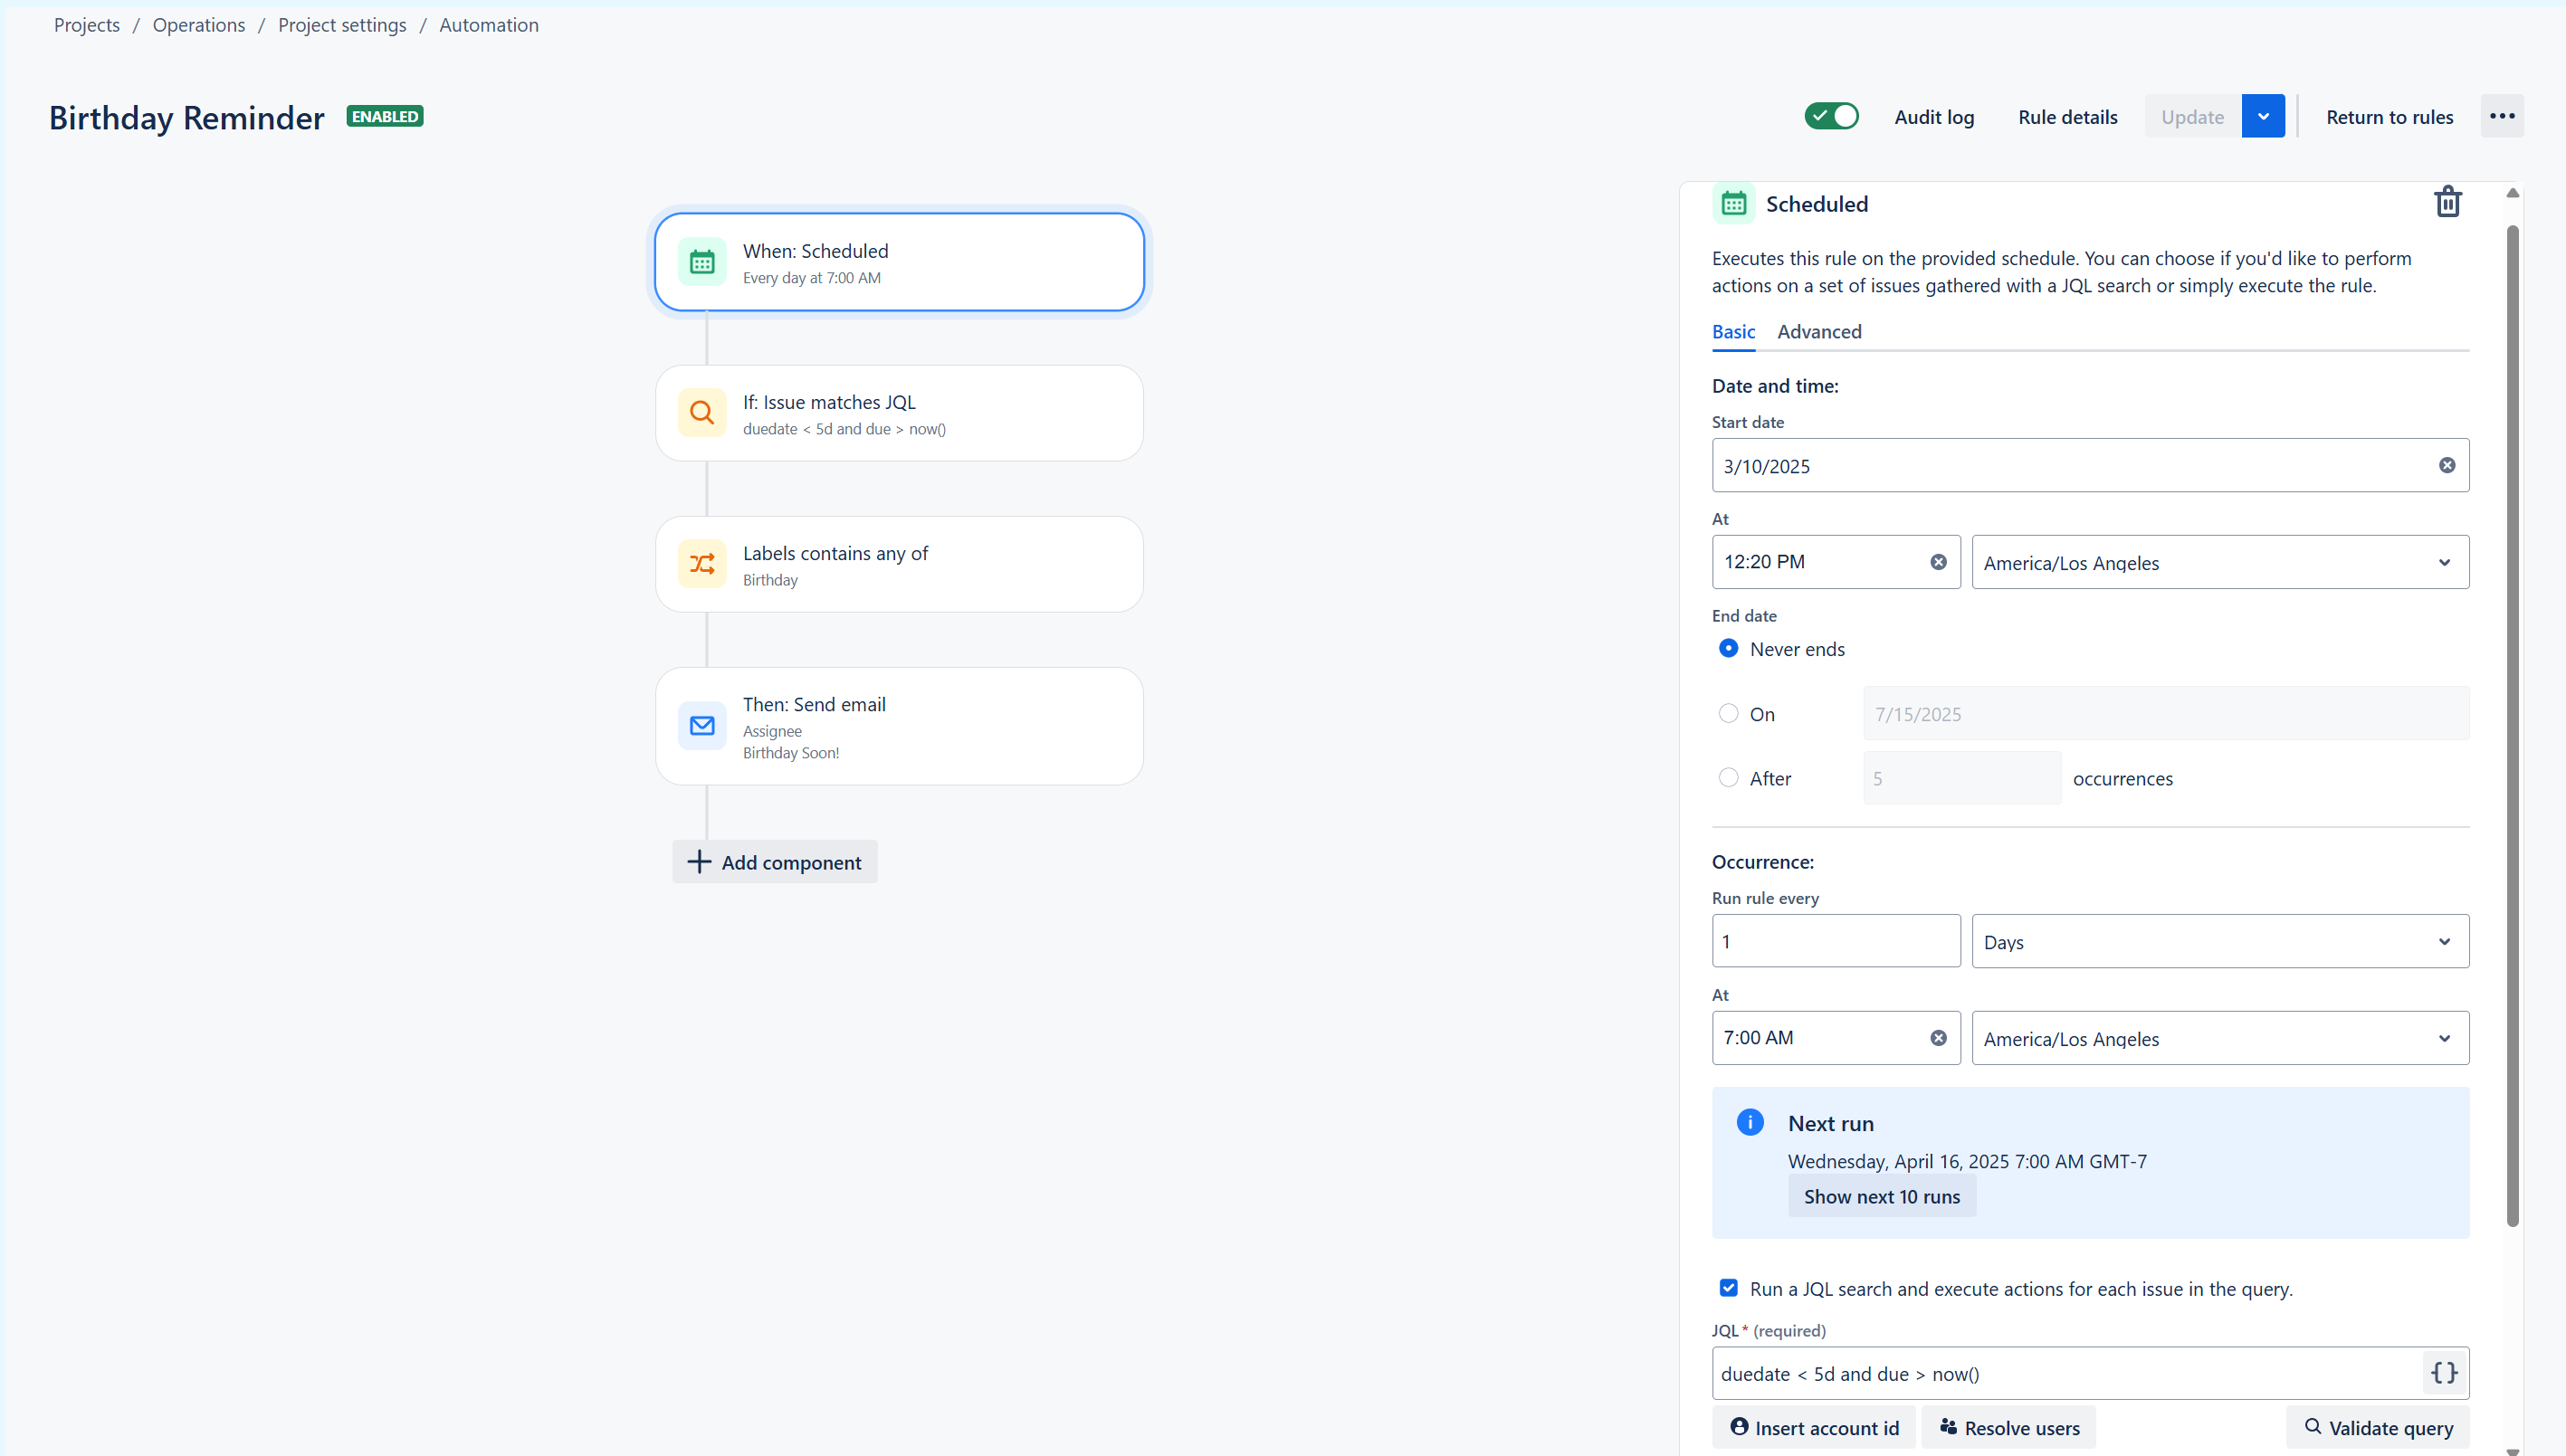2566x1456 pixels.
Task: Open the Audit log
Action: (x=1934, y=117)
